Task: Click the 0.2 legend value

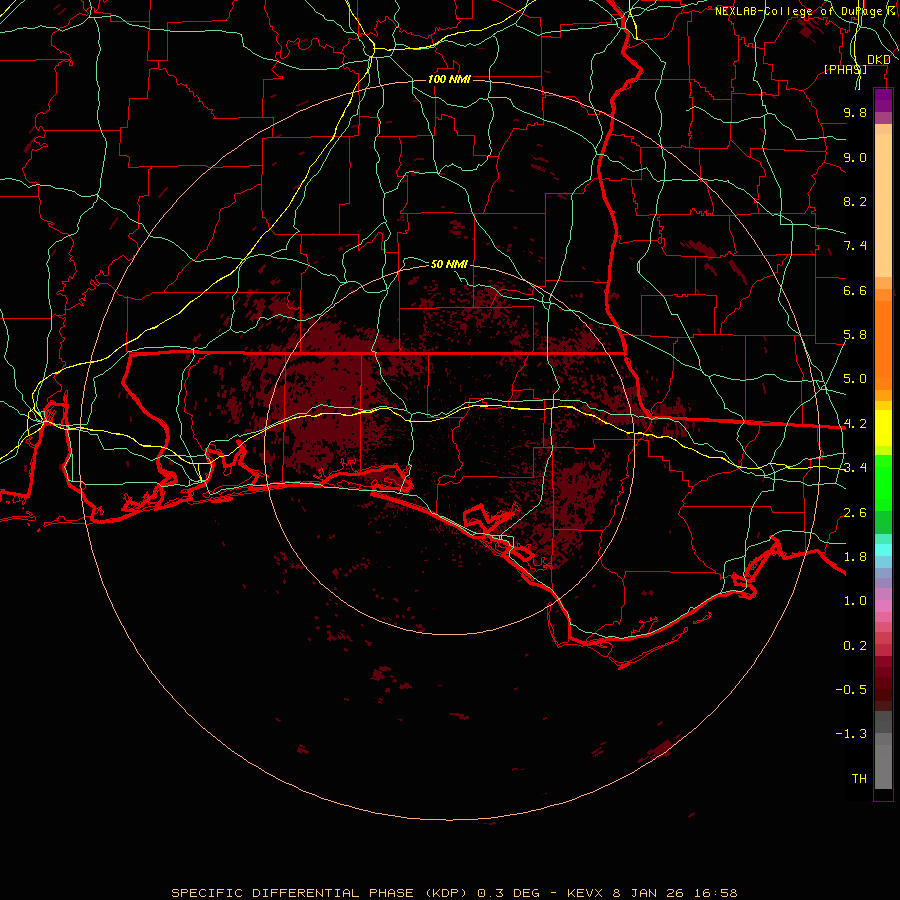Action: tap(855, 646)
